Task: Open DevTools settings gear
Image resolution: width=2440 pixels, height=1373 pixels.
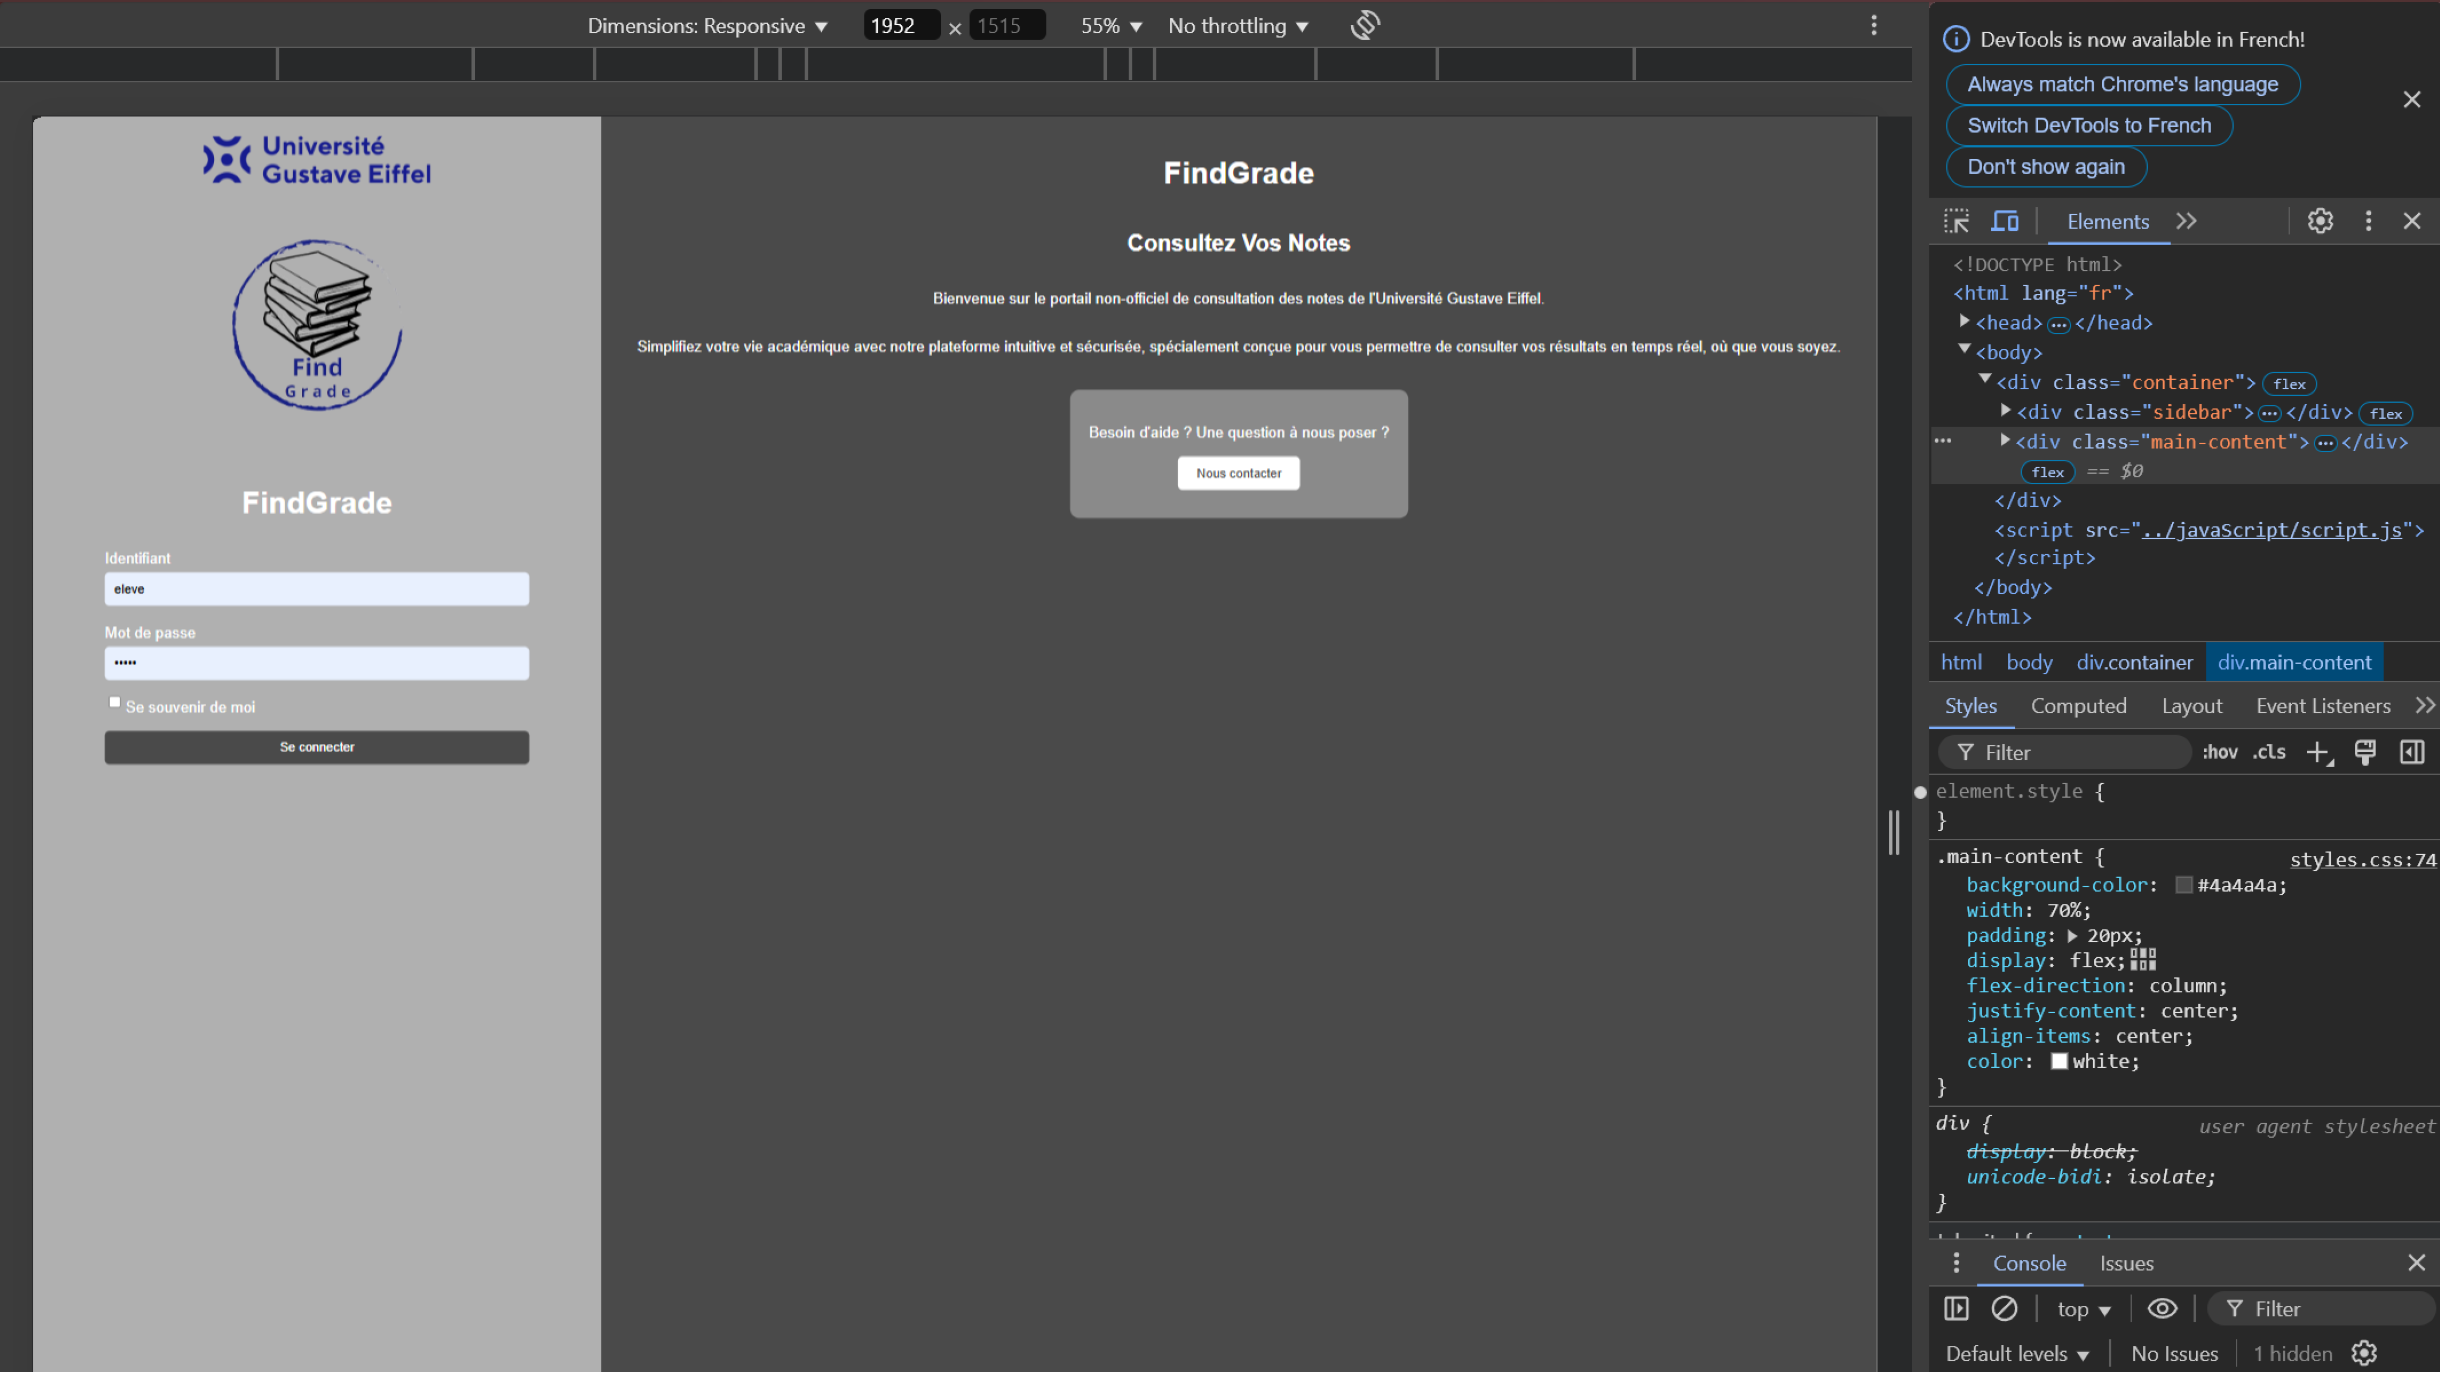Action: (x=2320, y=221)
